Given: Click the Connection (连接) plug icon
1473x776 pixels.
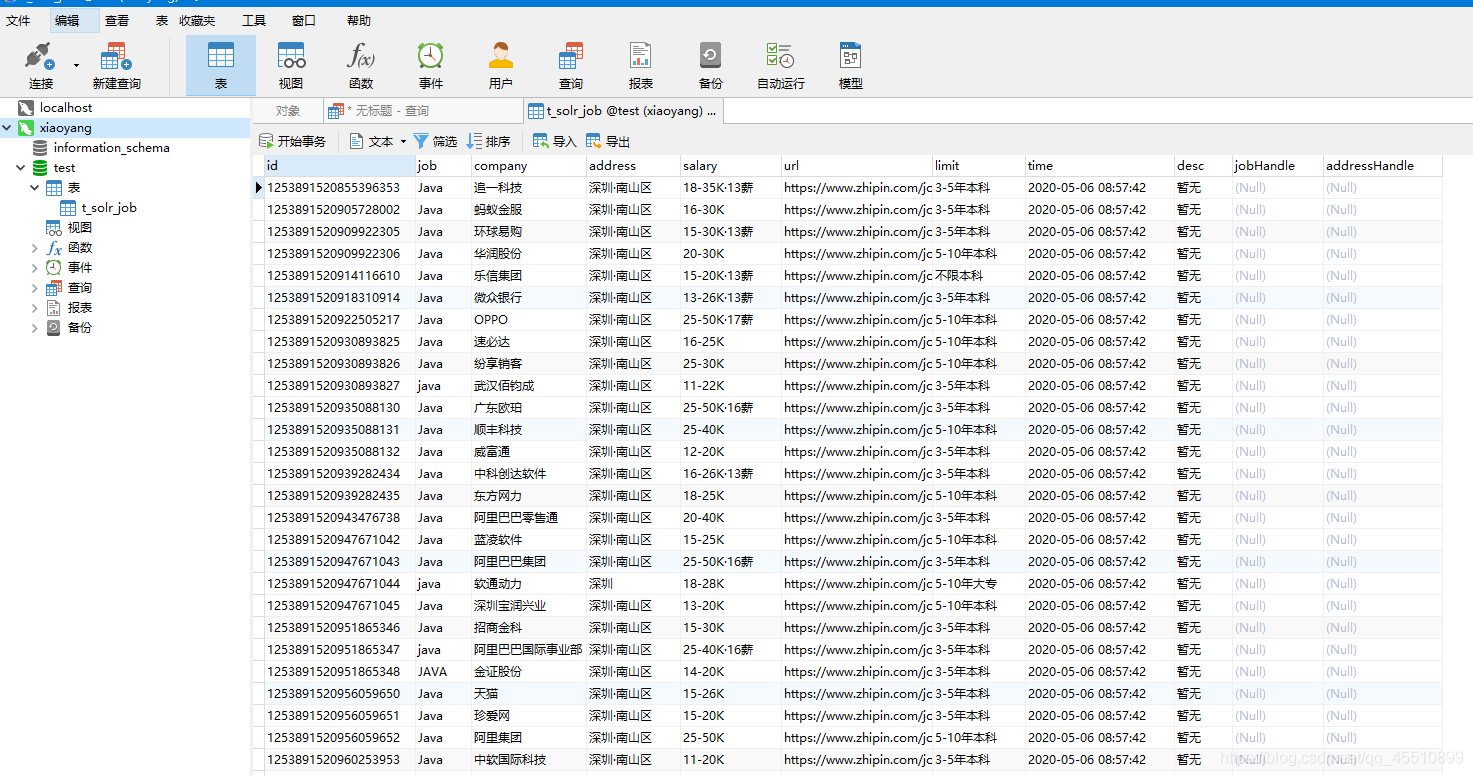Looking at the screenshot, I should [x=40, y=56].
